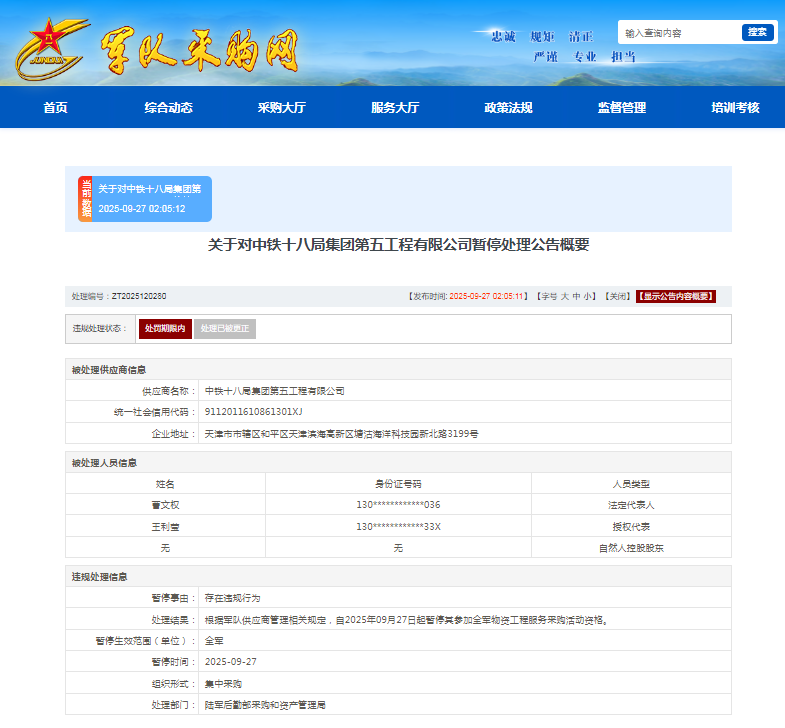Open the 首页 menu item
Viewport: 785px width, 728px height.
(55, 108)
